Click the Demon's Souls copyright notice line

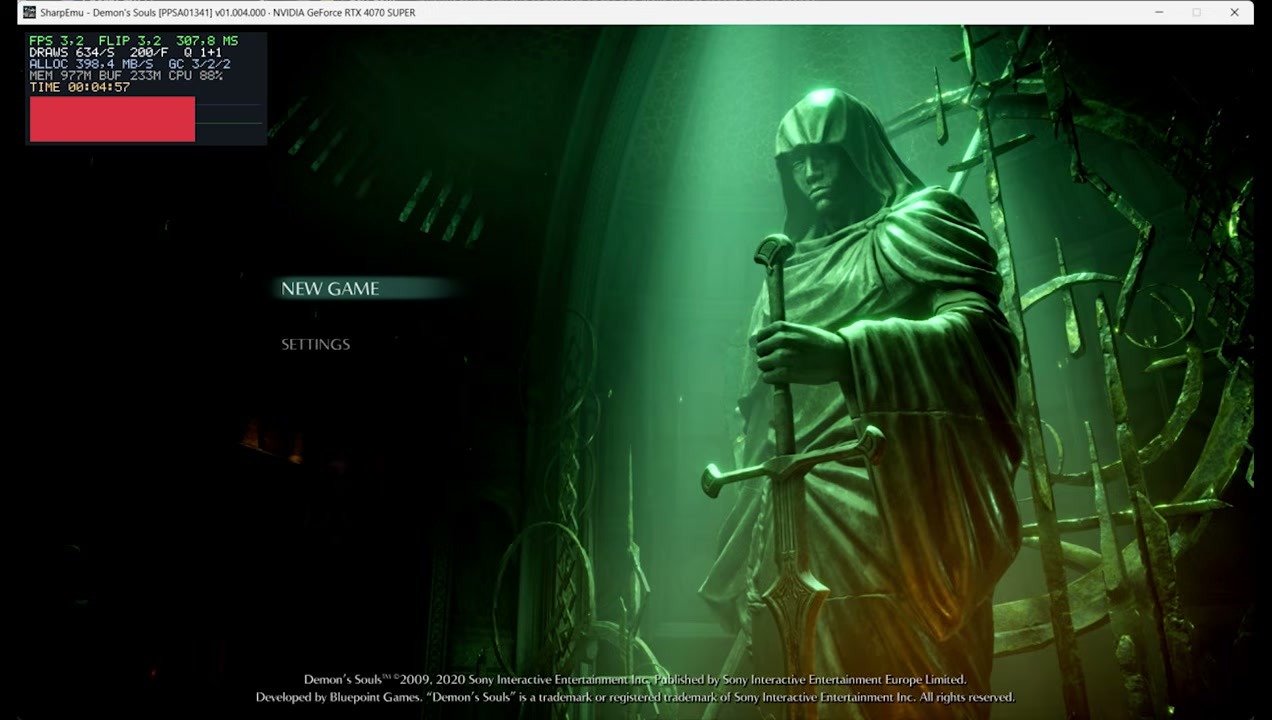coord(635,680)
